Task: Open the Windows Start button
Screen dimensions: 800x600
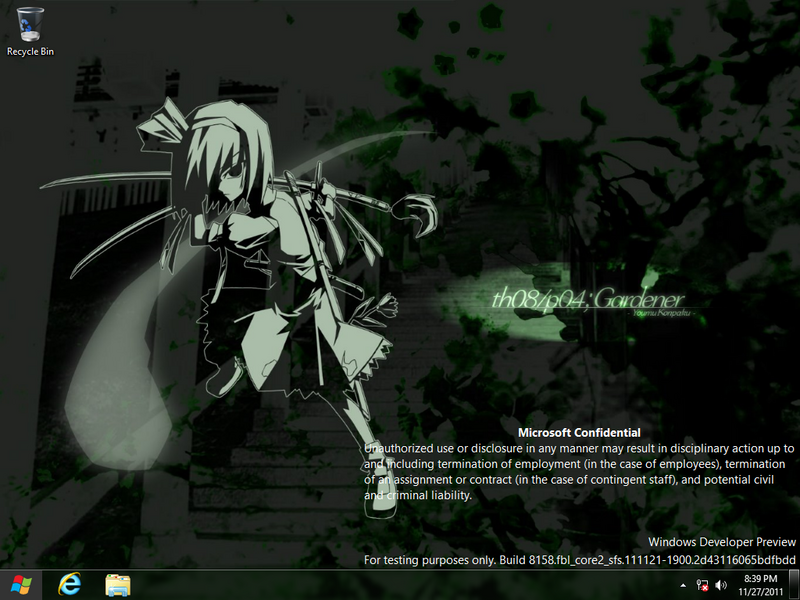Action: click(21, 585)
